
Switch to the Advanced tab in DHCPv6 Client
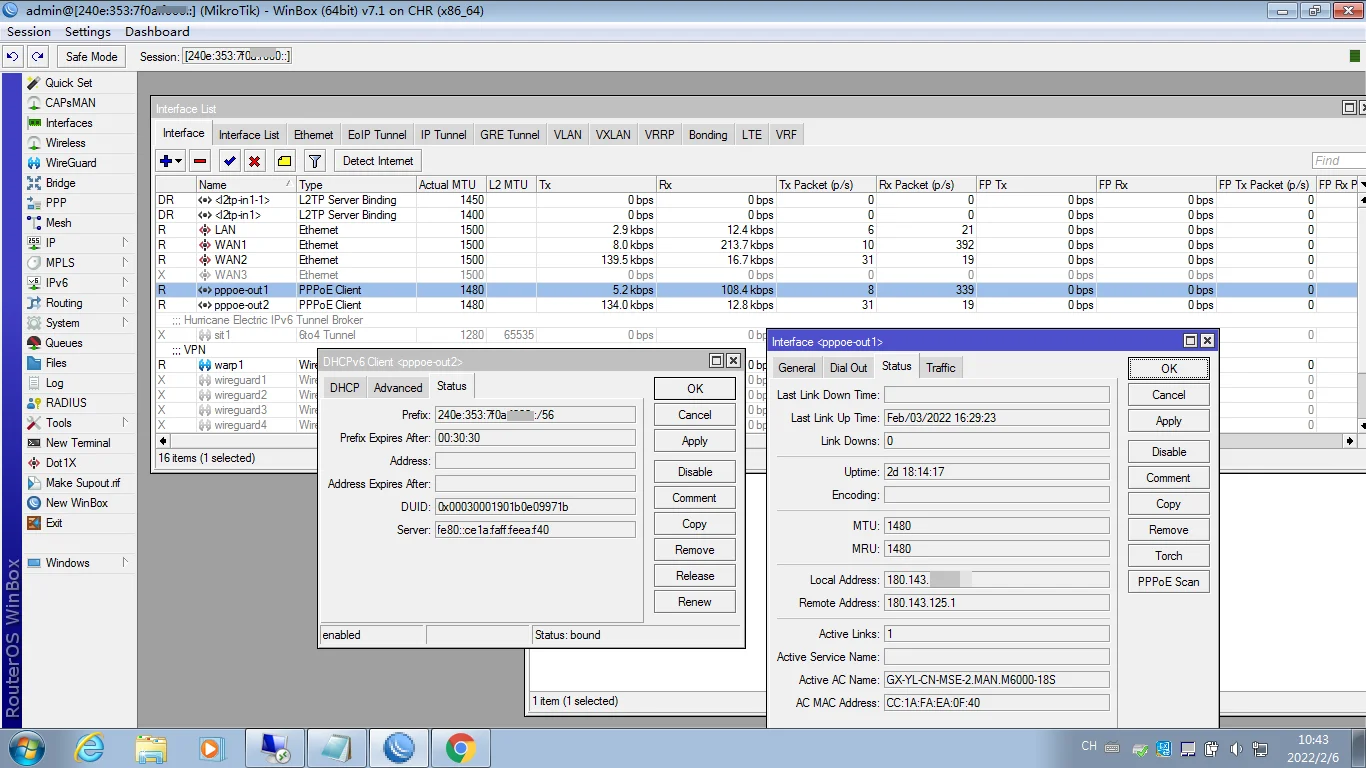398,388
